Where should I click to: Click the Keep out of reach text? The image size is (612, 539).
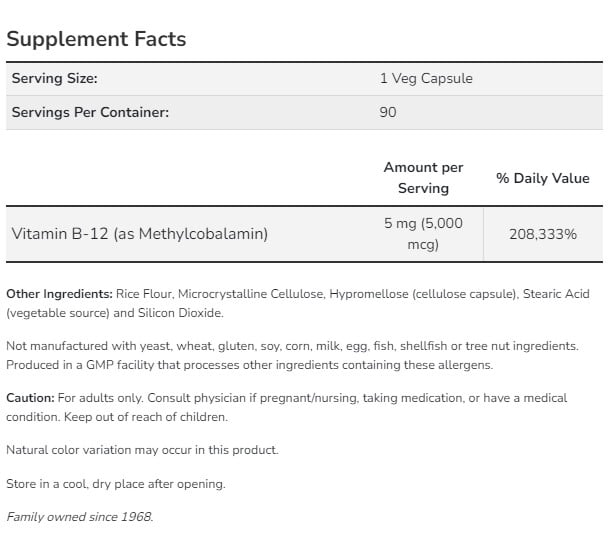pos(146,417)
